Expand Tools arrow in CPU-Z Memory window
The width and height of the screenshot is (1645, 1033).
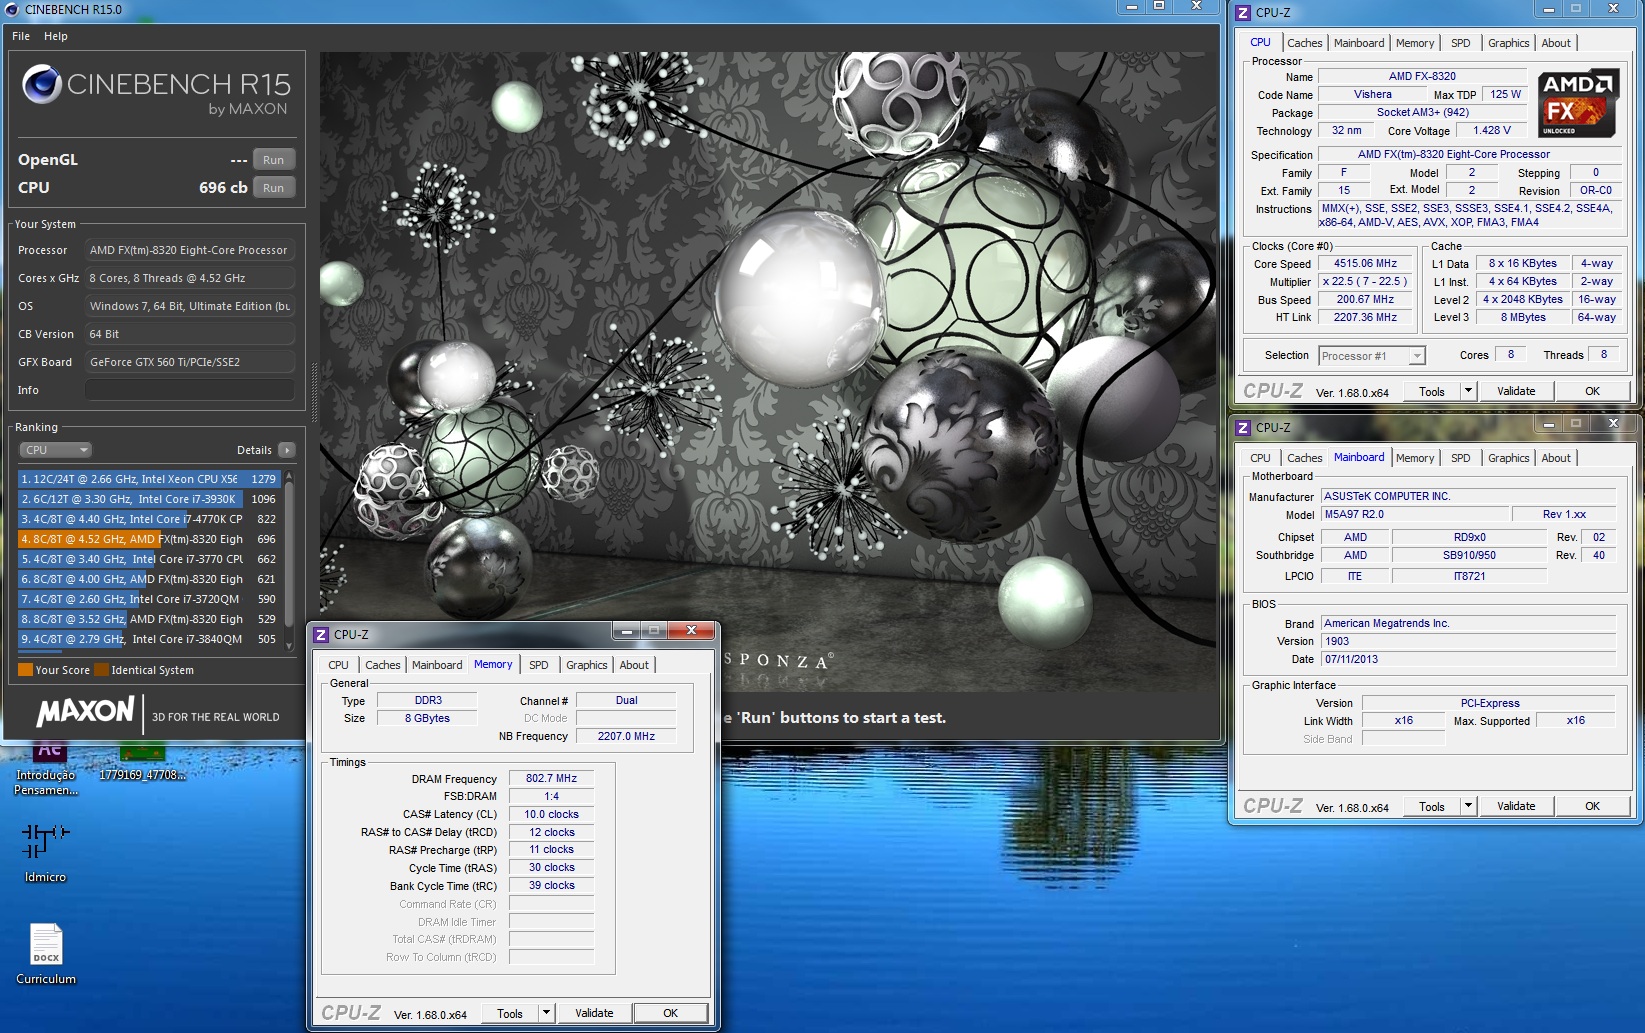546,1013
